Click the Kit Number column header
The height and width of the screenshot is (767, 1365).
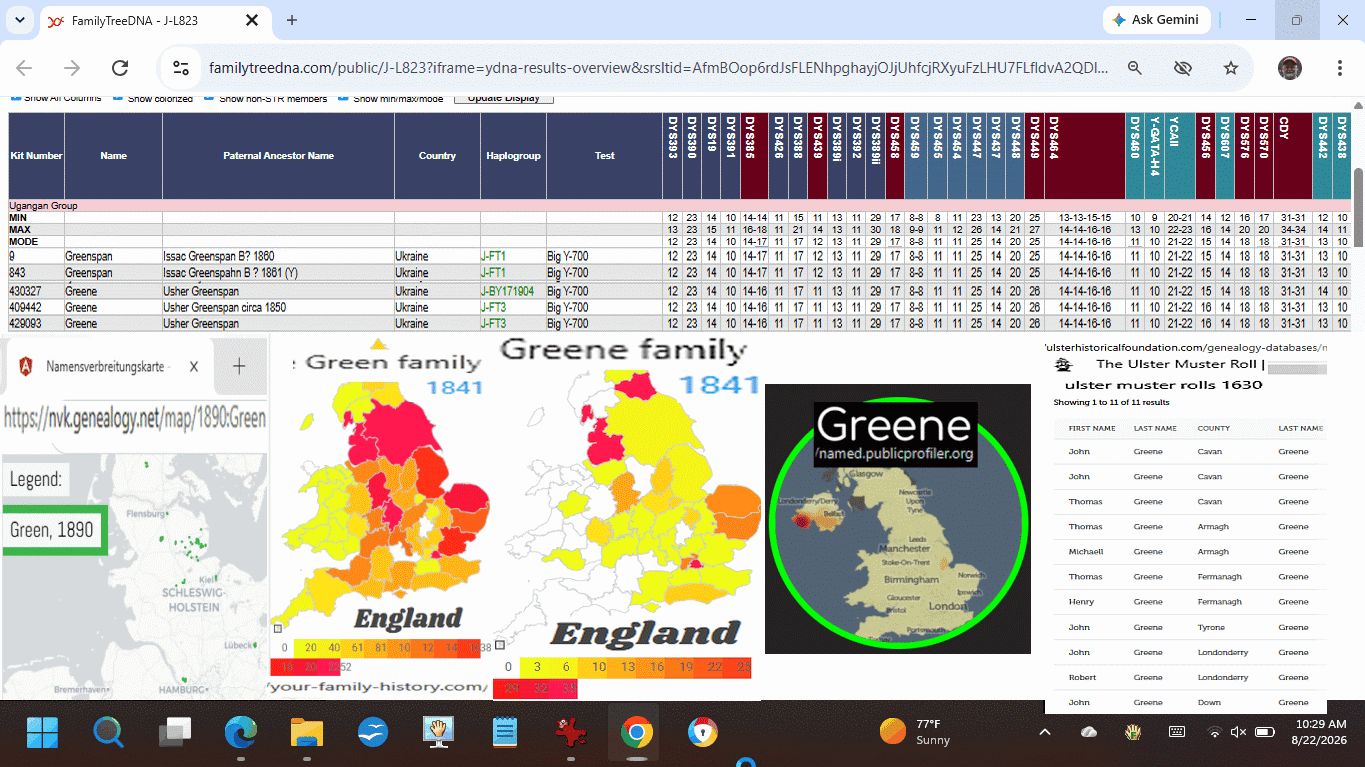point(37,156)
